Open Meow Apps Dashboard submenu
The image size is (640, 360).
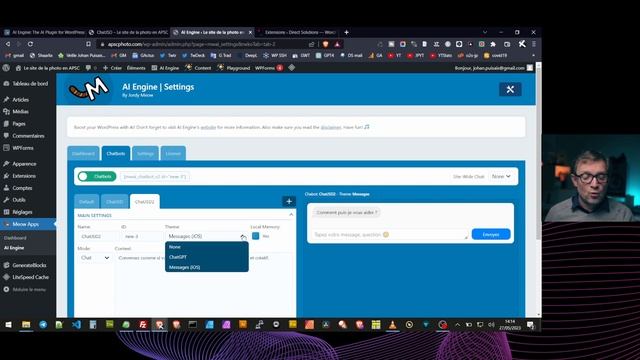pyautogui.click(x=15, y=238)
